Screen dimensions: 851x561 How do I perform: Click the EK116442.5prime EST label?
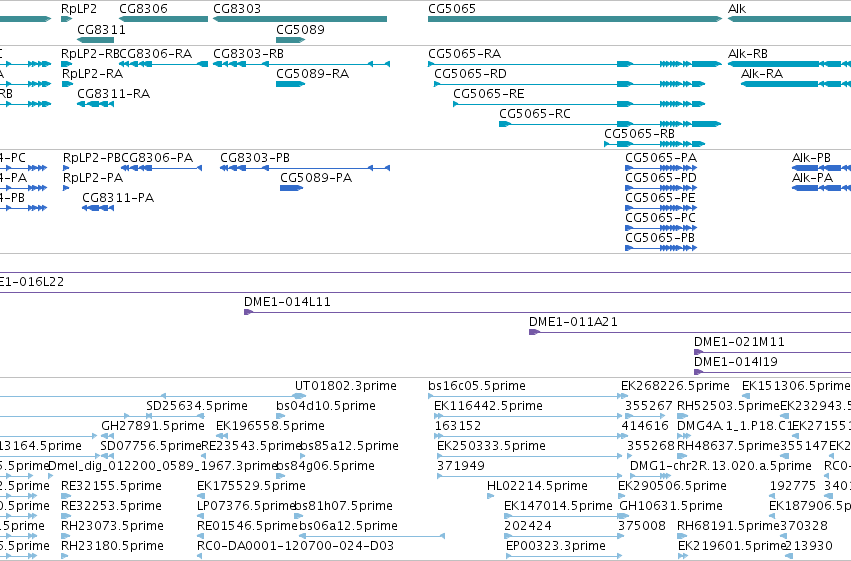coord(488,406)
